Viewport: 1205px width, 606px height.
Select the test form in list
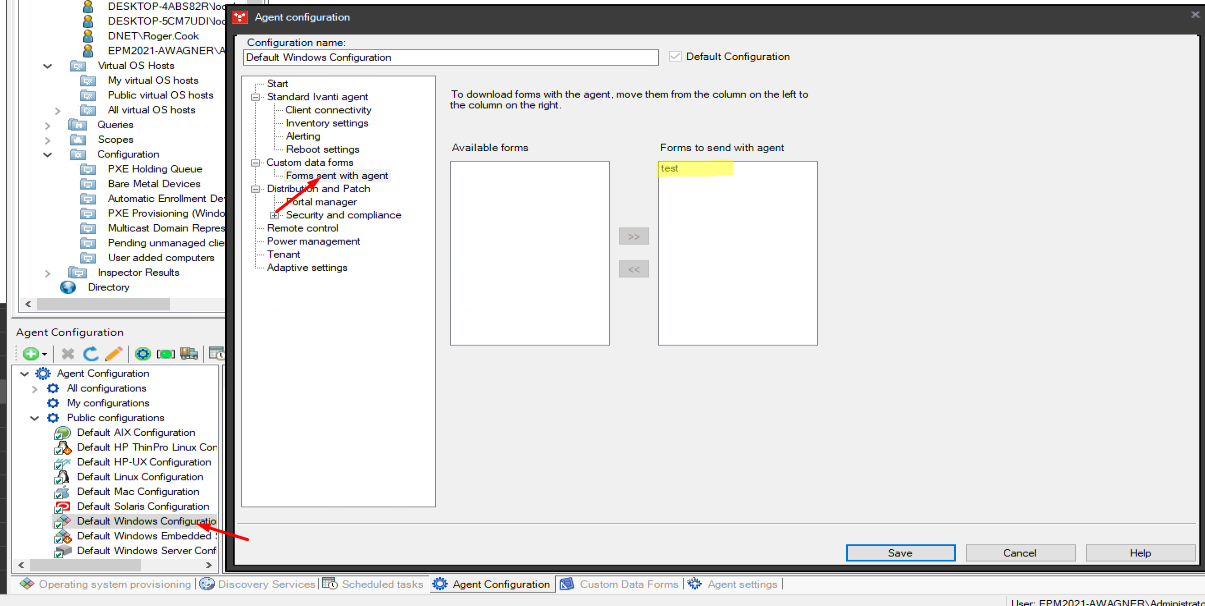tap(670, 169)
